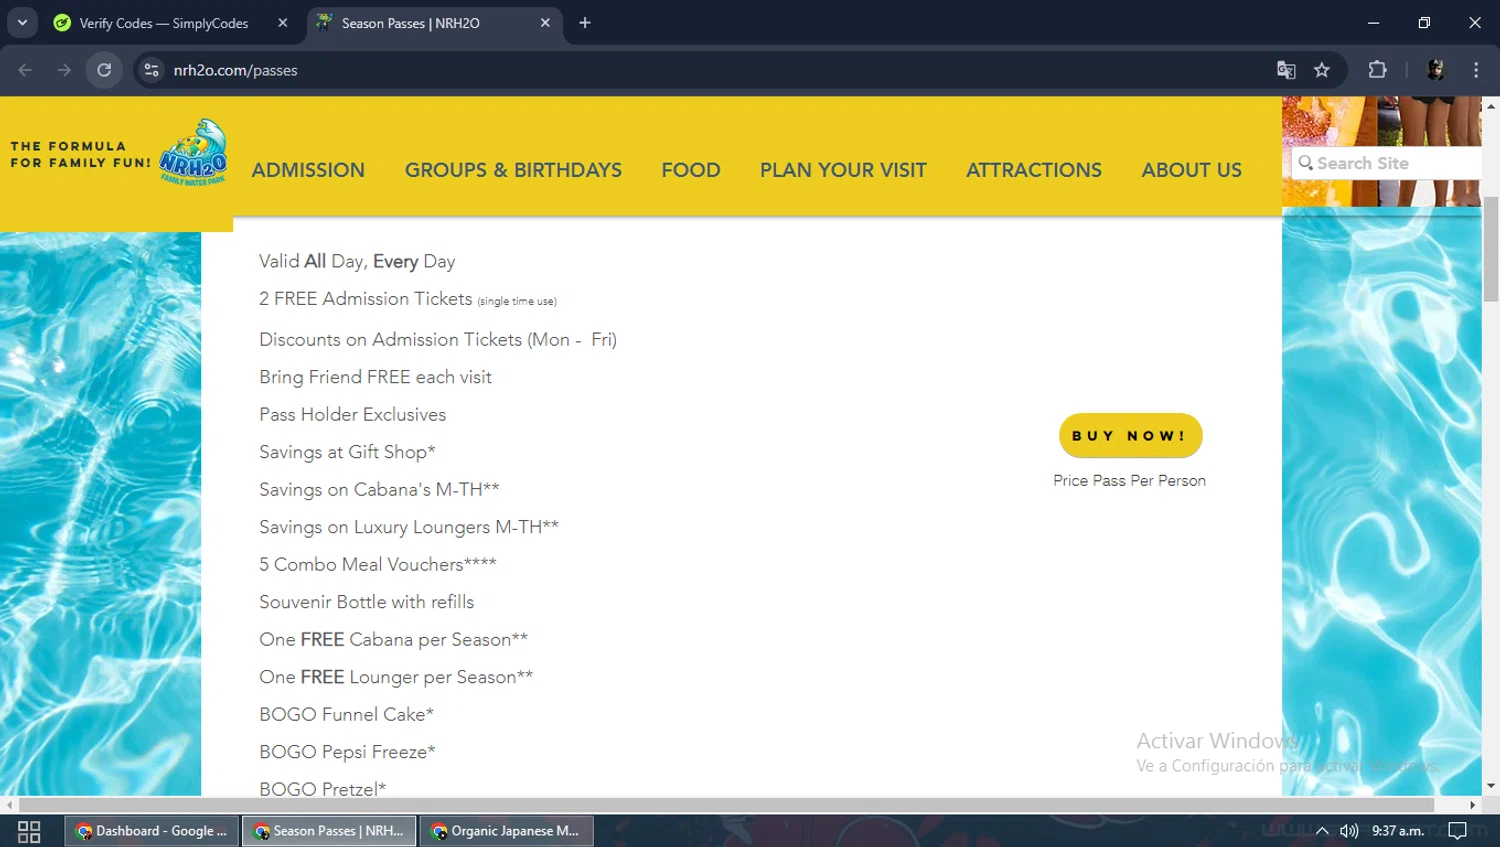
Task: Click the horizontal scrollbar right arrow
Action: pos(1472,805)
